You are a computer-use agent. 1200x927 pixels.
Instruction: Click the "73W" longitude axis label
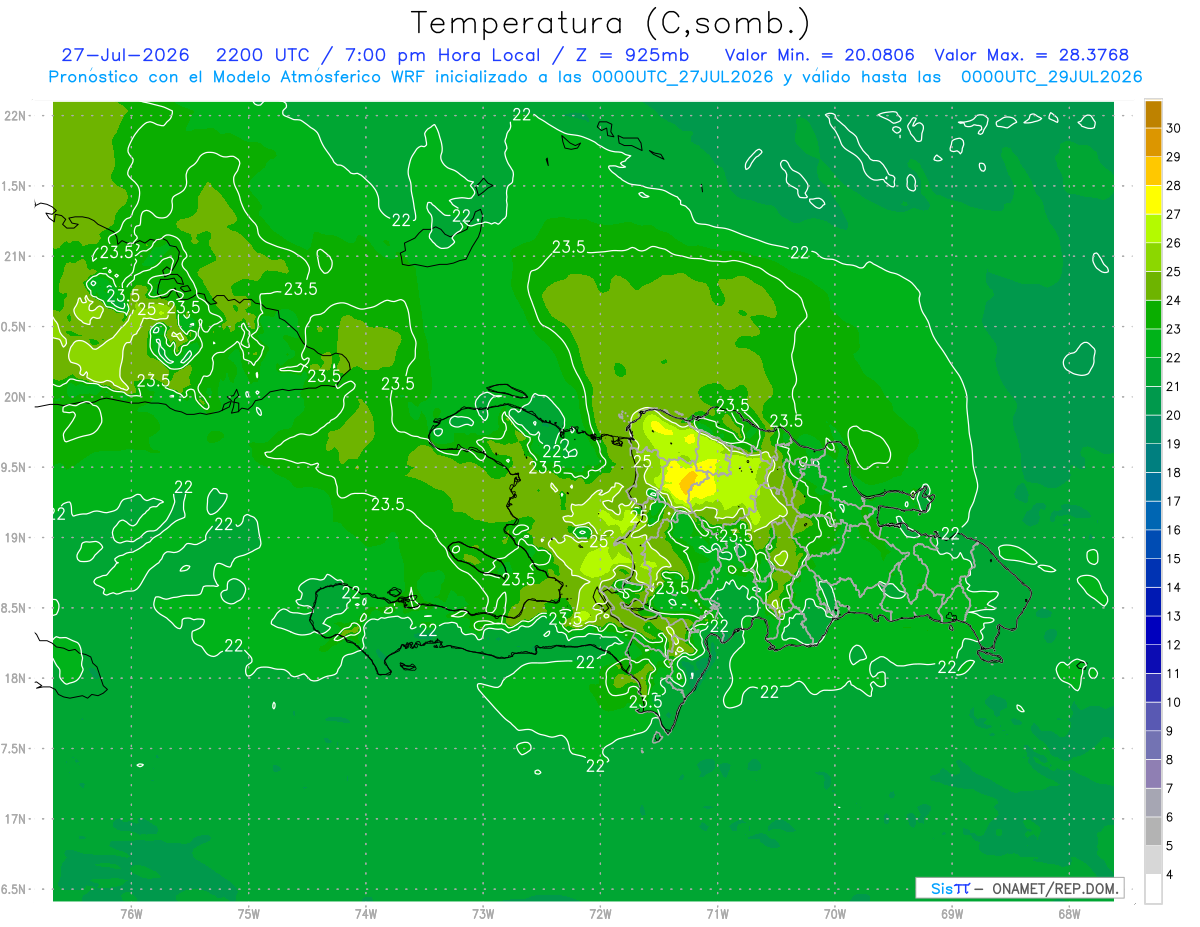[483, 913]
